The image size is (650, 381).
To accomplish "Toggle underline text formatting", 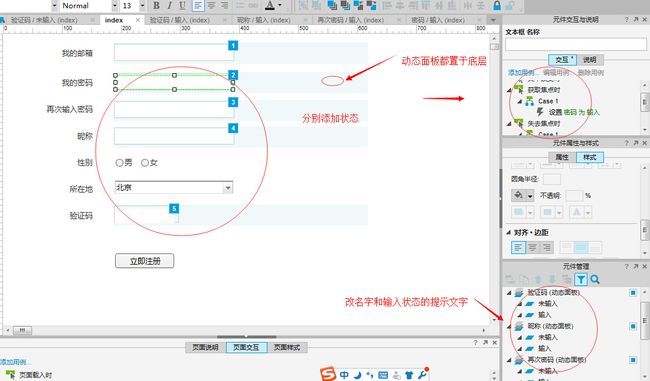I will [182, 5].
